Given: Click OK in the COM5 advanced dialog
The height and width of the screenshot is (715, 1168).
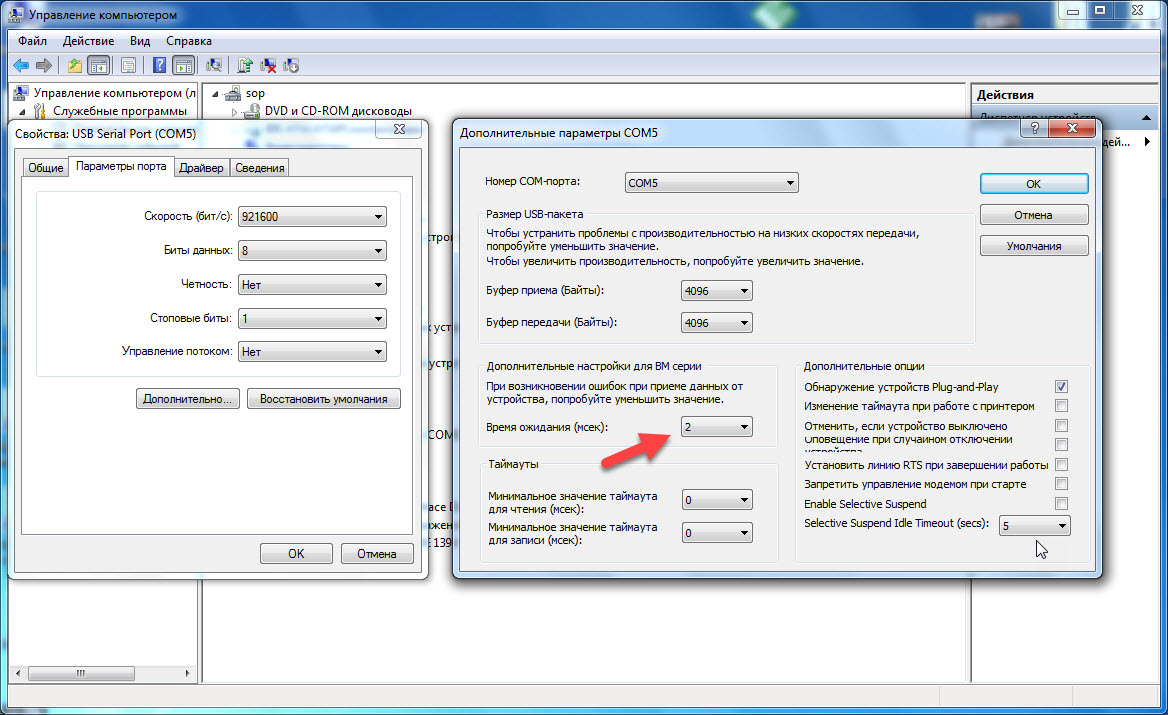Looking at the screenshot, I should pos(1034,184).
